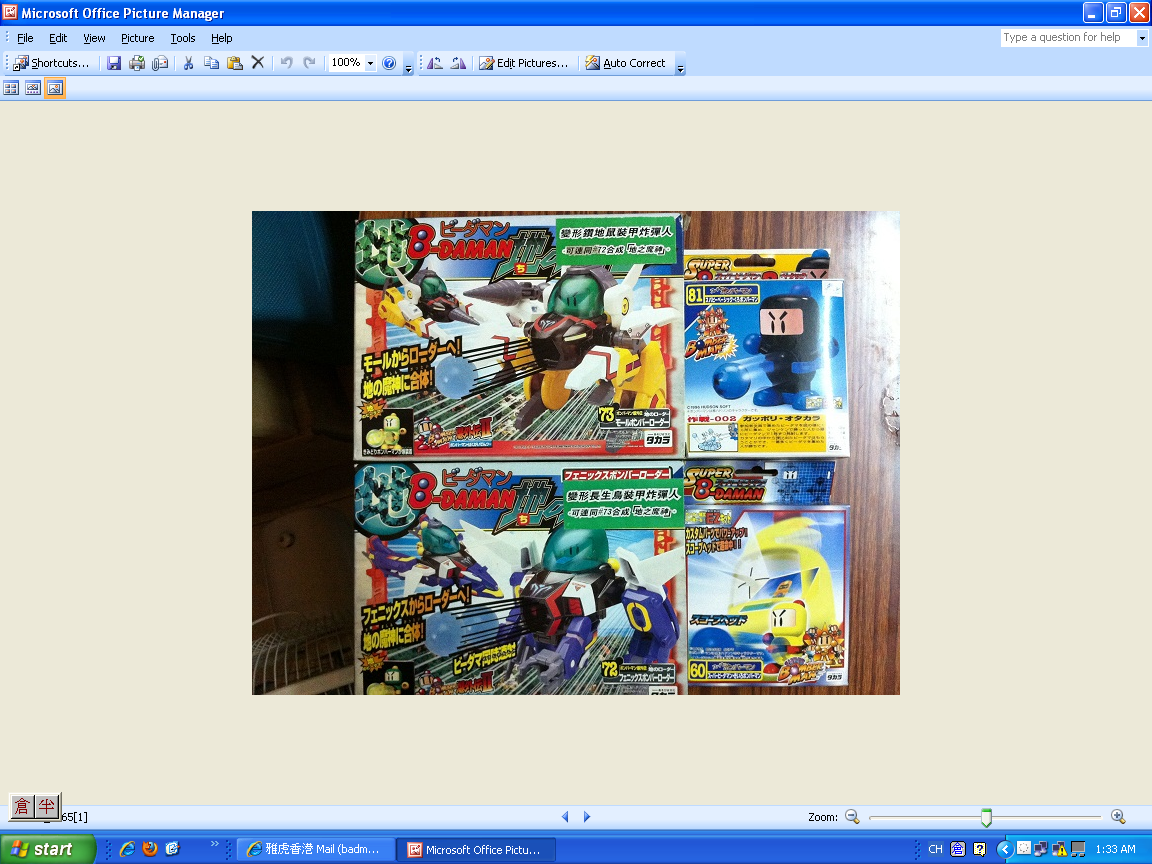The width and height of the screenshot is (1152, 864).
Task: Click the Cangjie input method tray icon
Action: coord(957,849)
